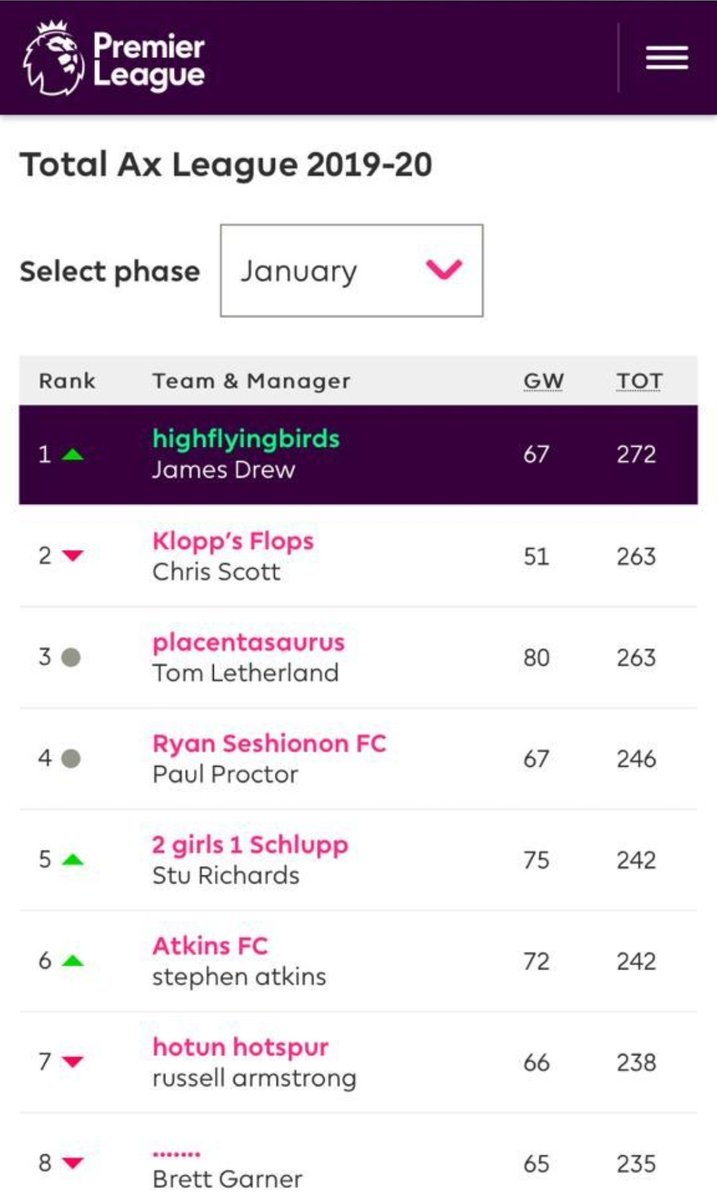Open Ryan Seshionon FC team link
The width and height of the screenshot is (717, 1200).
tap(269, 743)
